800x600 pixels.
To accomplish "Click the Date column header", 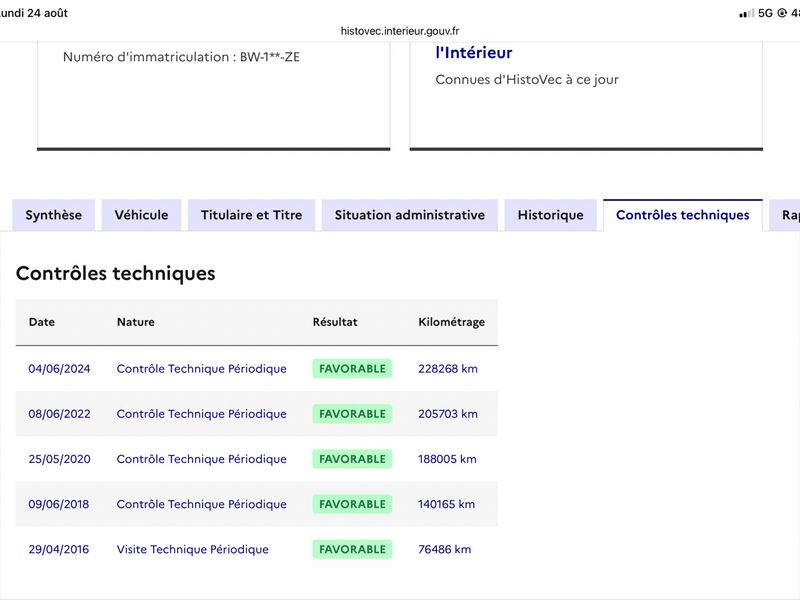I will coord(42,322).
